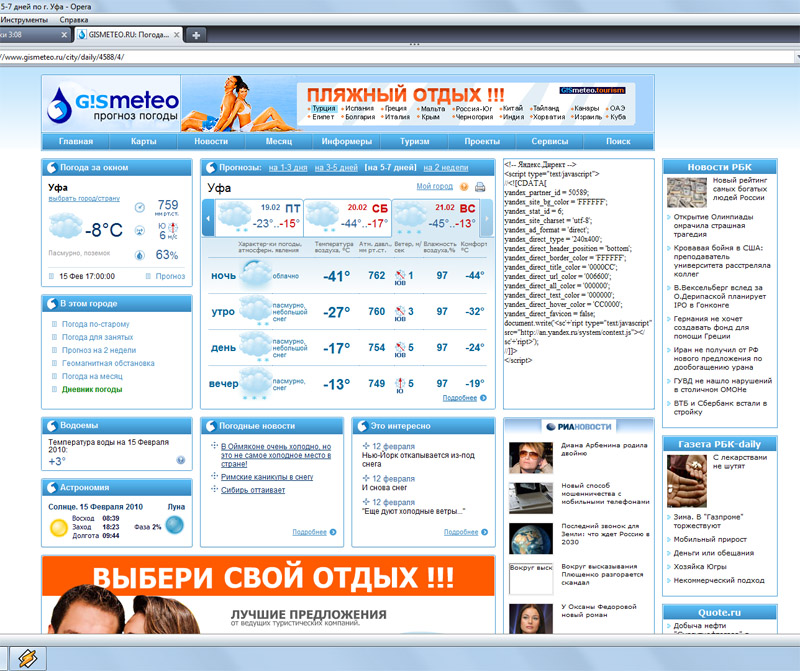Click the right arrow of forecast days strip
The height and width of the screenshot is (671, 800).
(x=487, y=218)
